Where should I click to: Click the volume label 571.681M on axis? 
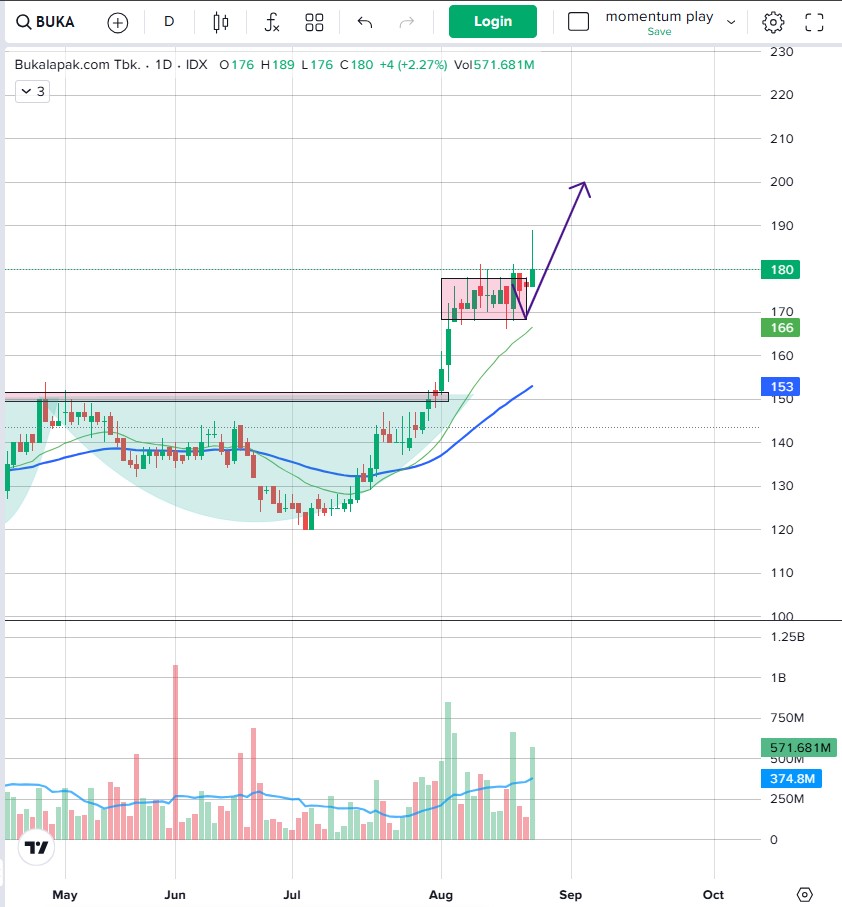tap(800, 747)
